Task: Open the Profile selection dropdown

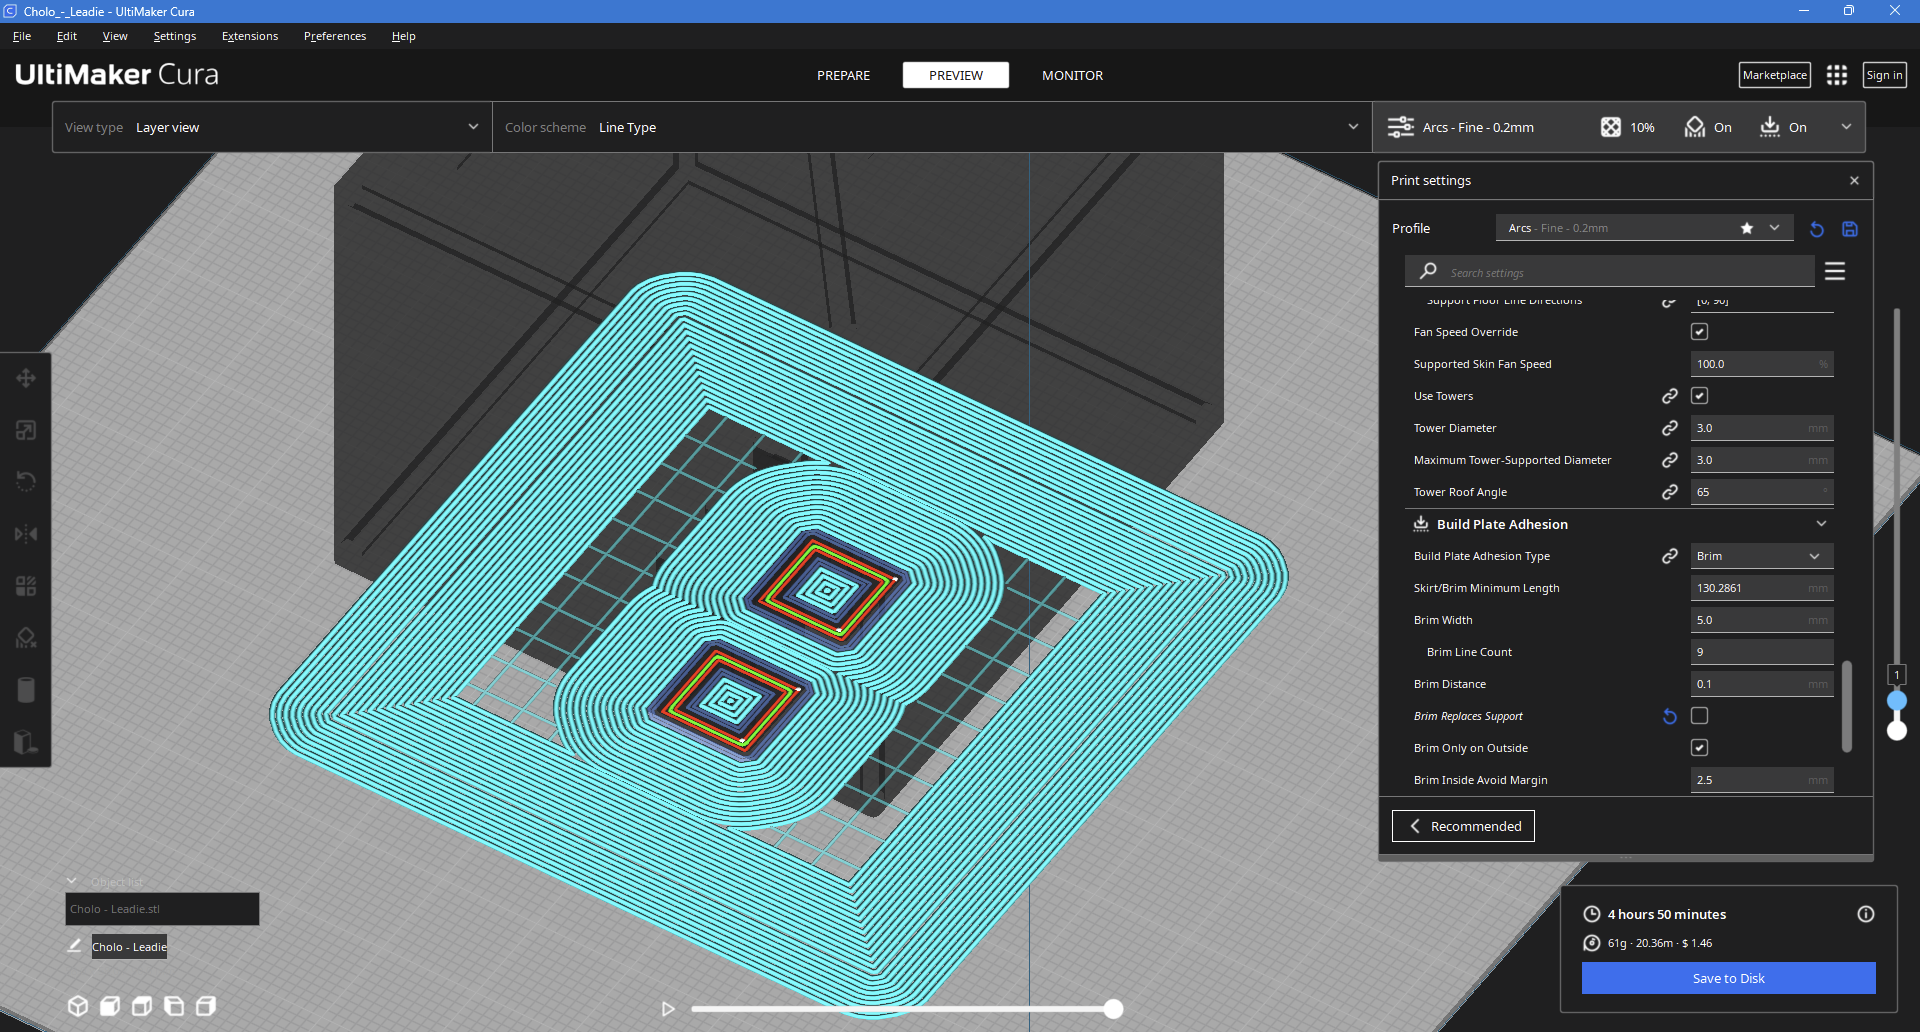Action: (1645, 228)
